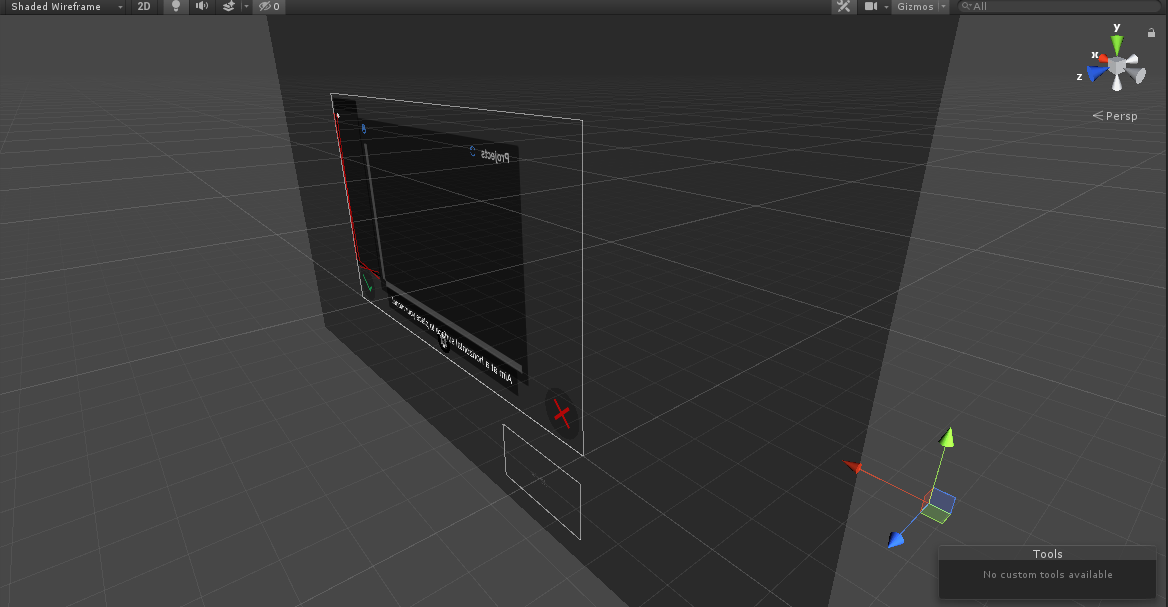Click the green Y axis cone on orientation gizmo
The height and width of the screenshot is (607, 1168).
coord(1117,44)
